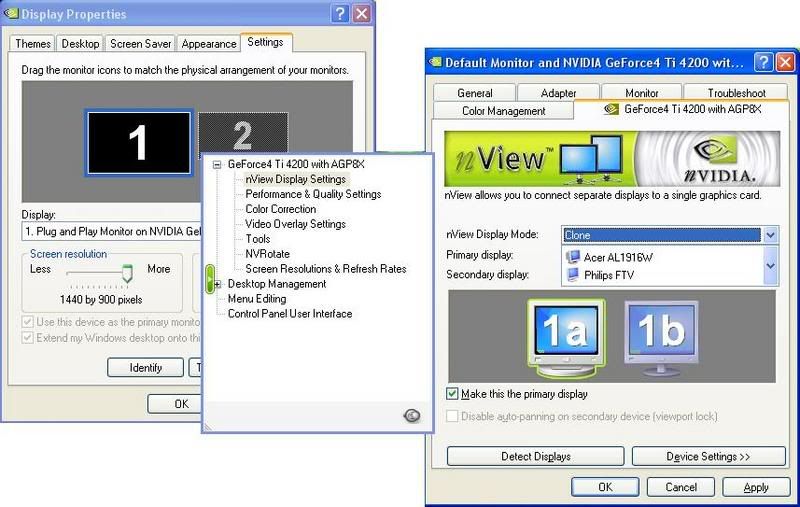Image resolution: width=800 pixels, height=507 pixels.
Task: Click the NVIDIA eye icon in menu footer
Action: (x=412, y=416)
